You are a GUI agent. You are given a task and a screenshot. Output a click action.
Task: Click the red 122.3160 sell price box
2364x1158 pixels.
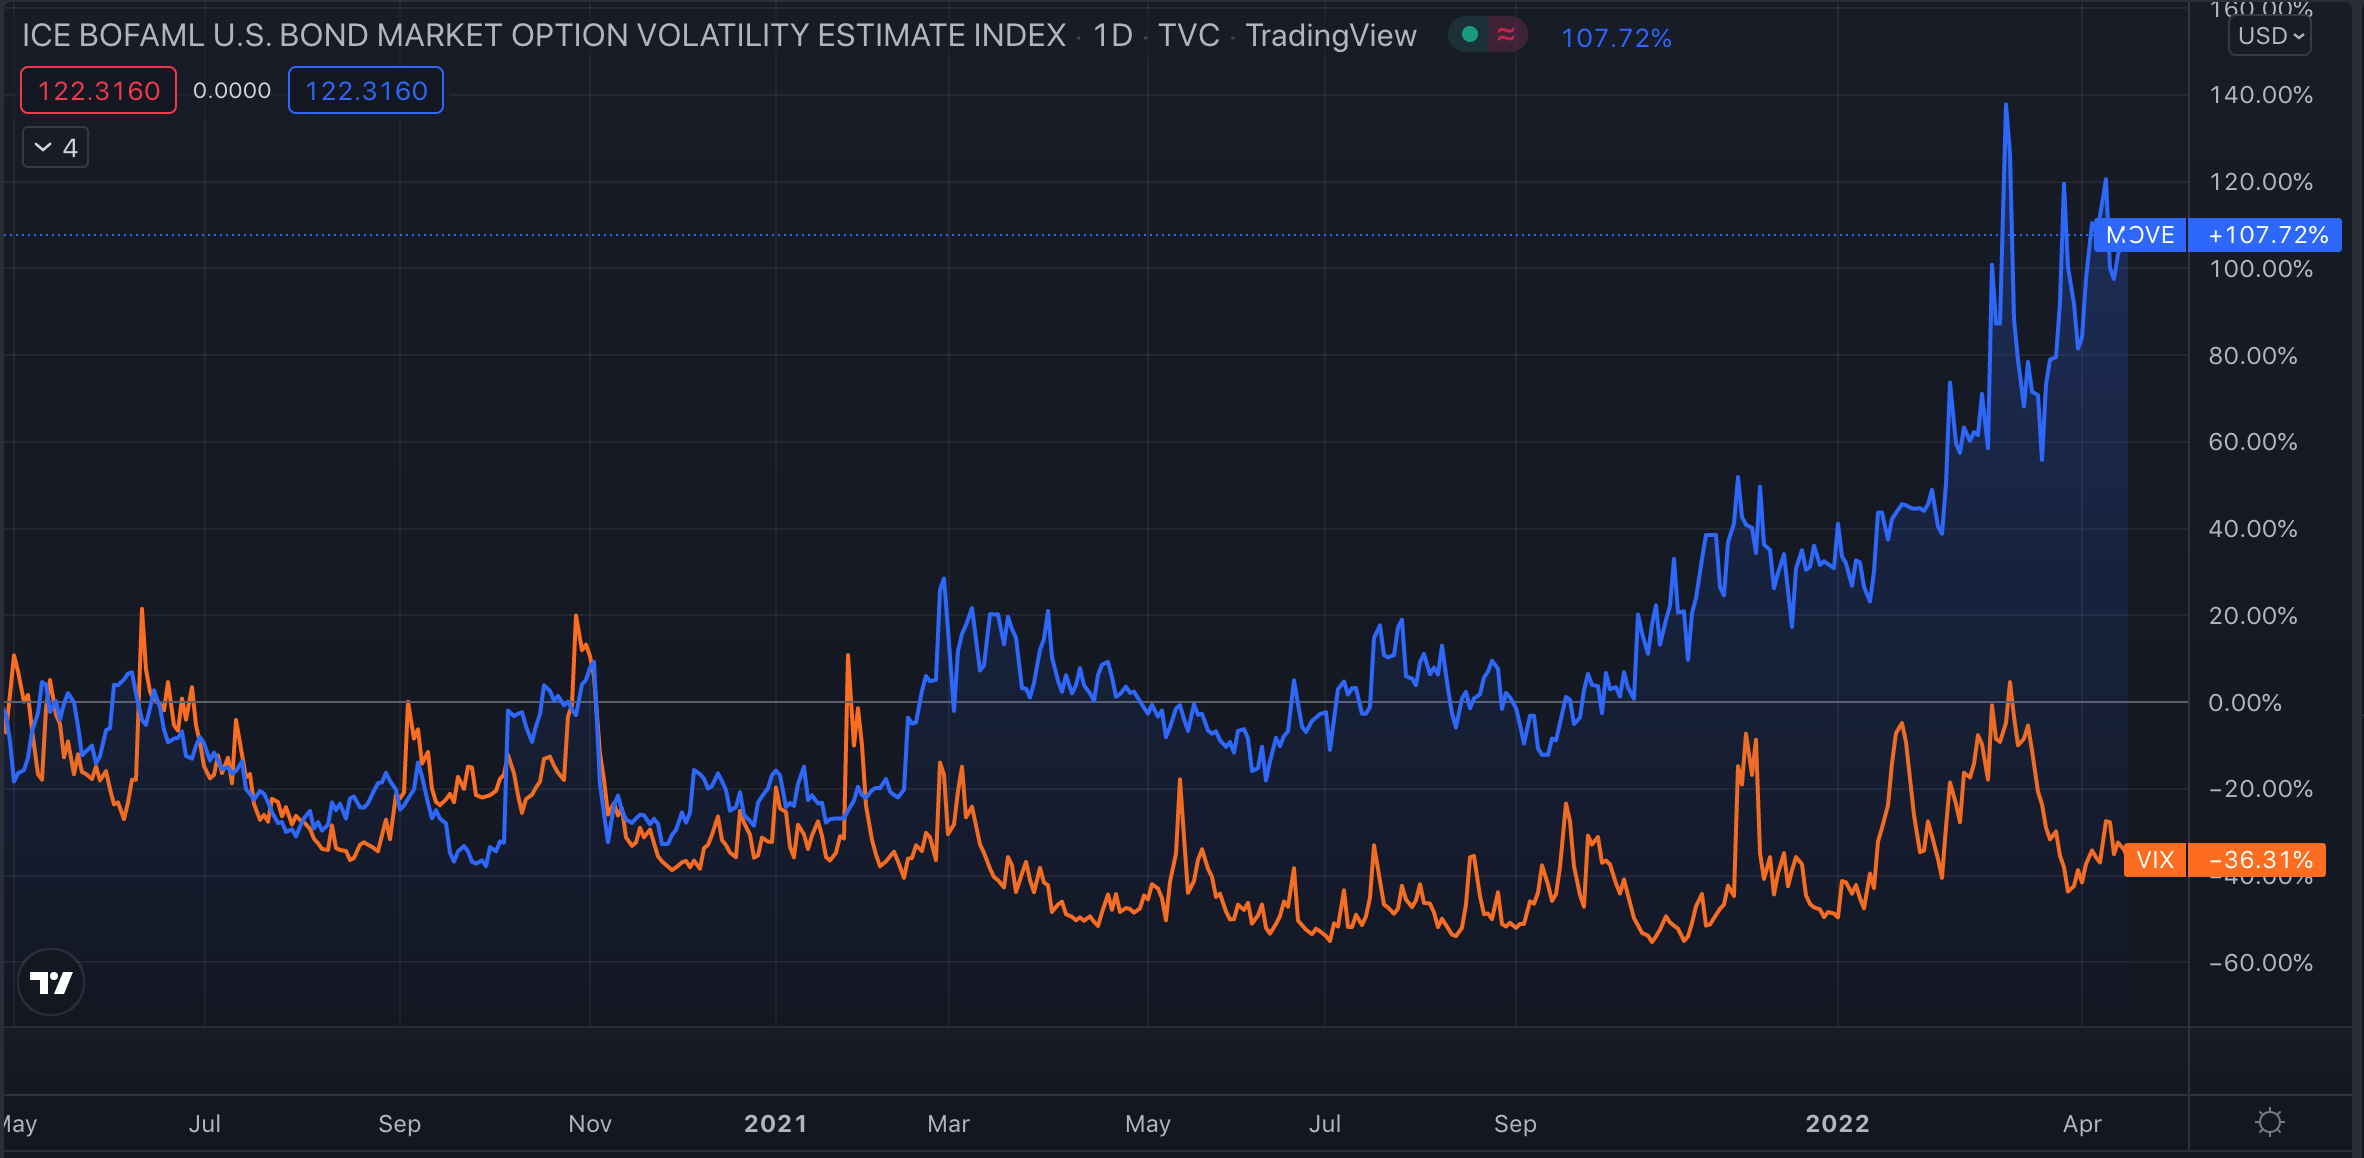click(x=99, y=91)
